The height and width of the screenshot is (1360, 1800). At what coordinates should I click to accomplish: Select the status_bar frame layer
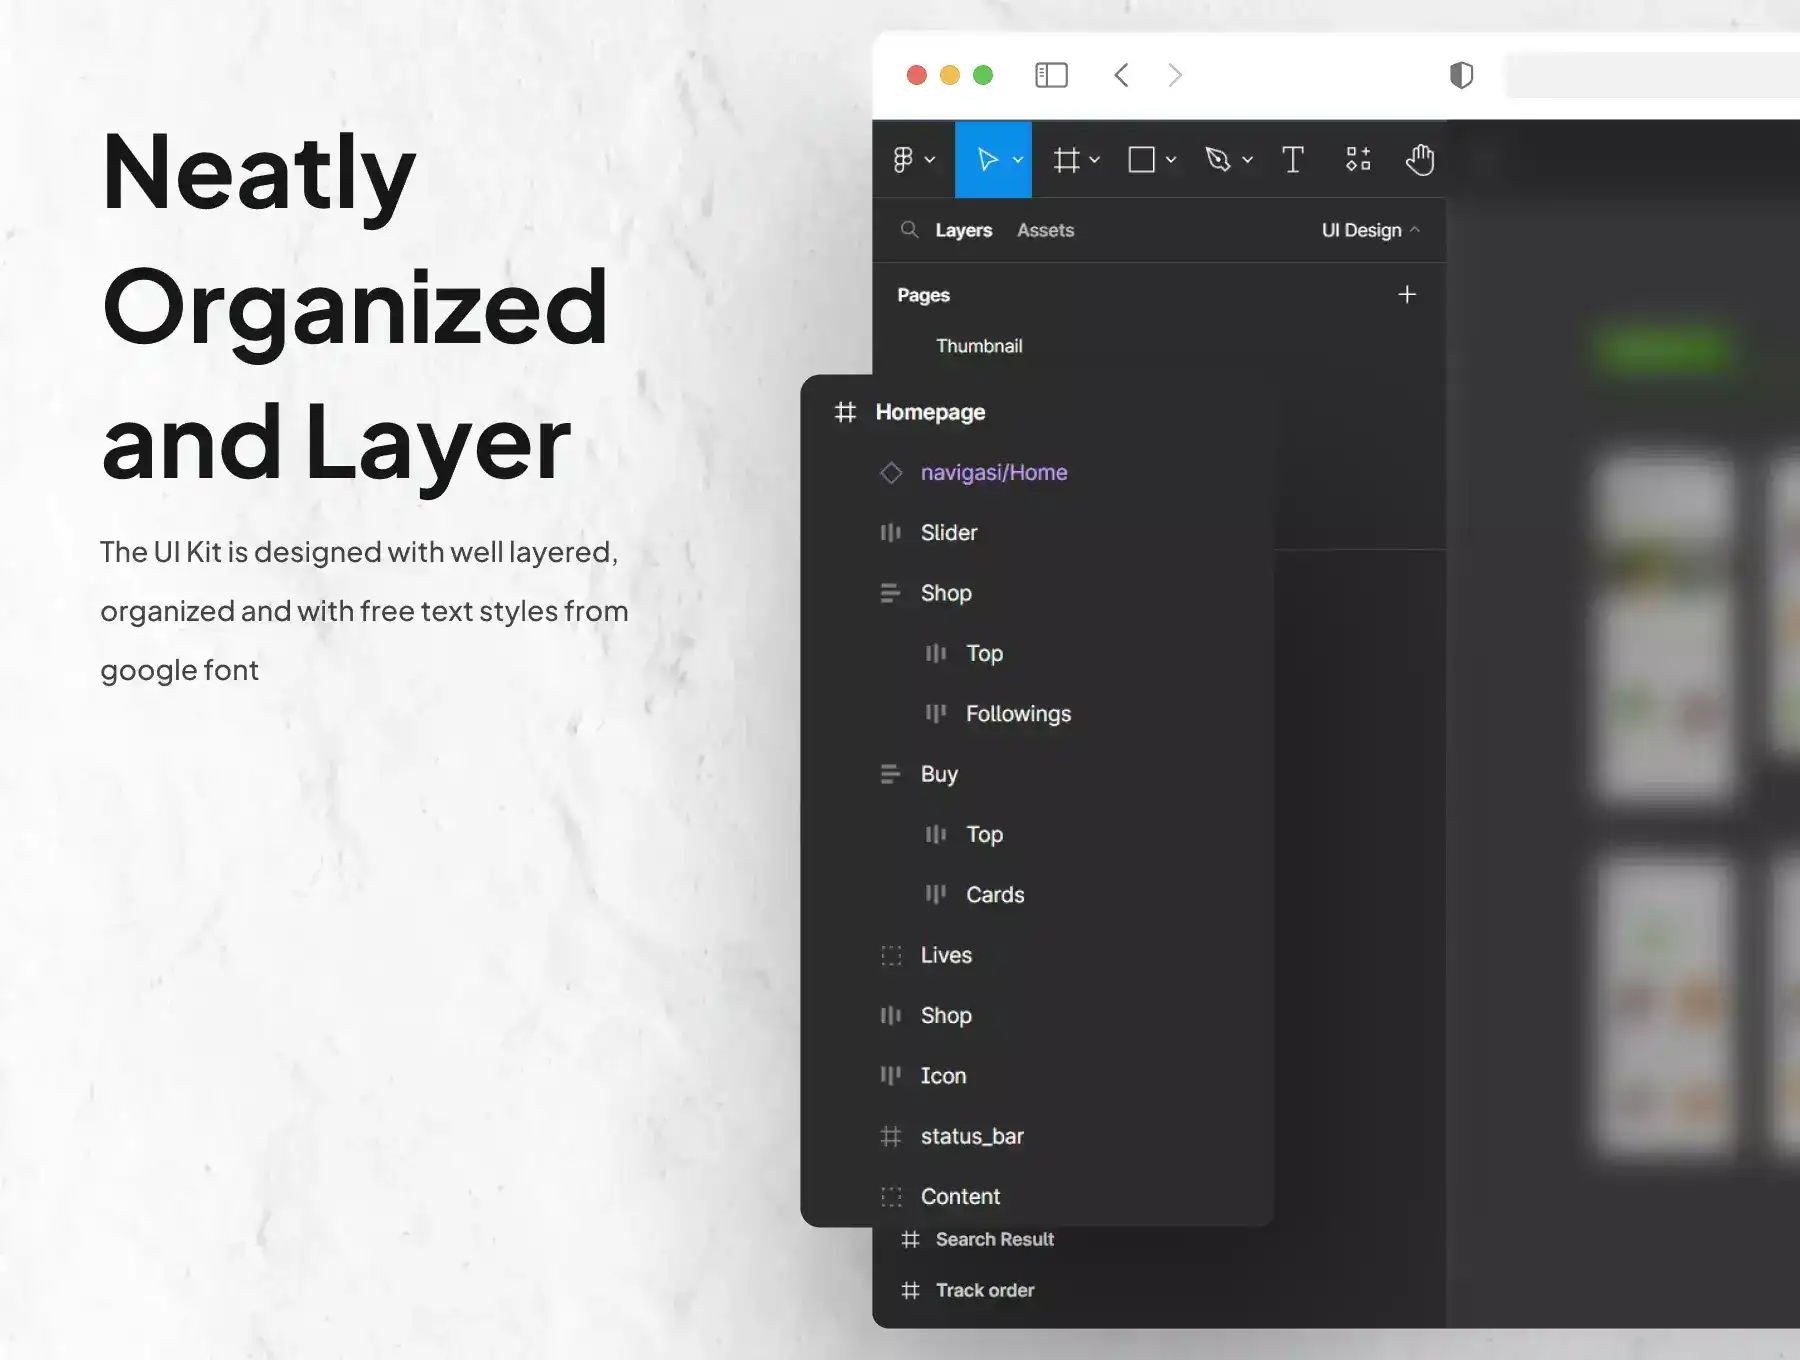tap(971, 1136)
